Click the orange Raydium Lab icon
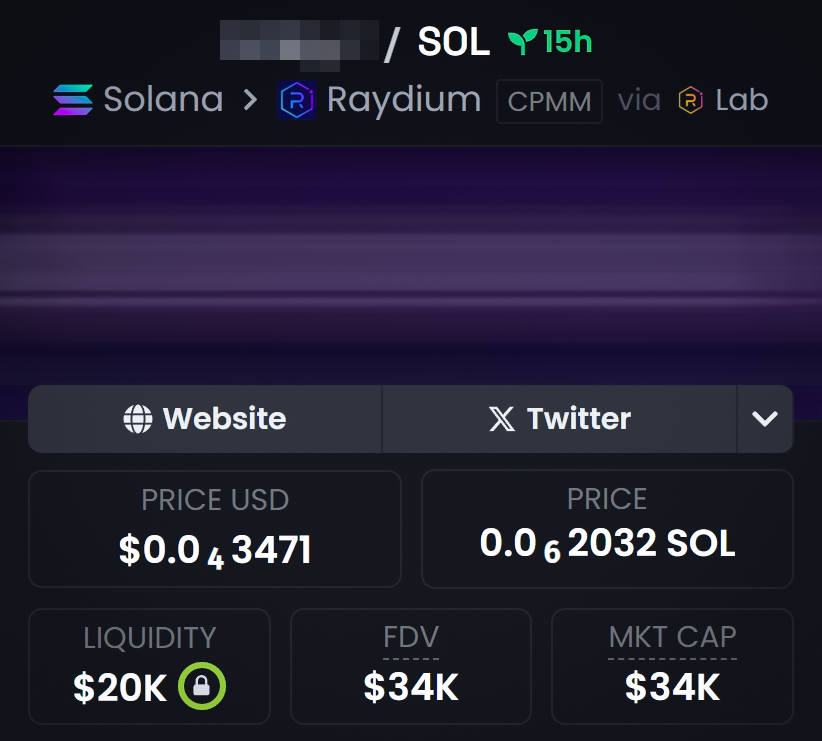 (690, 100)
